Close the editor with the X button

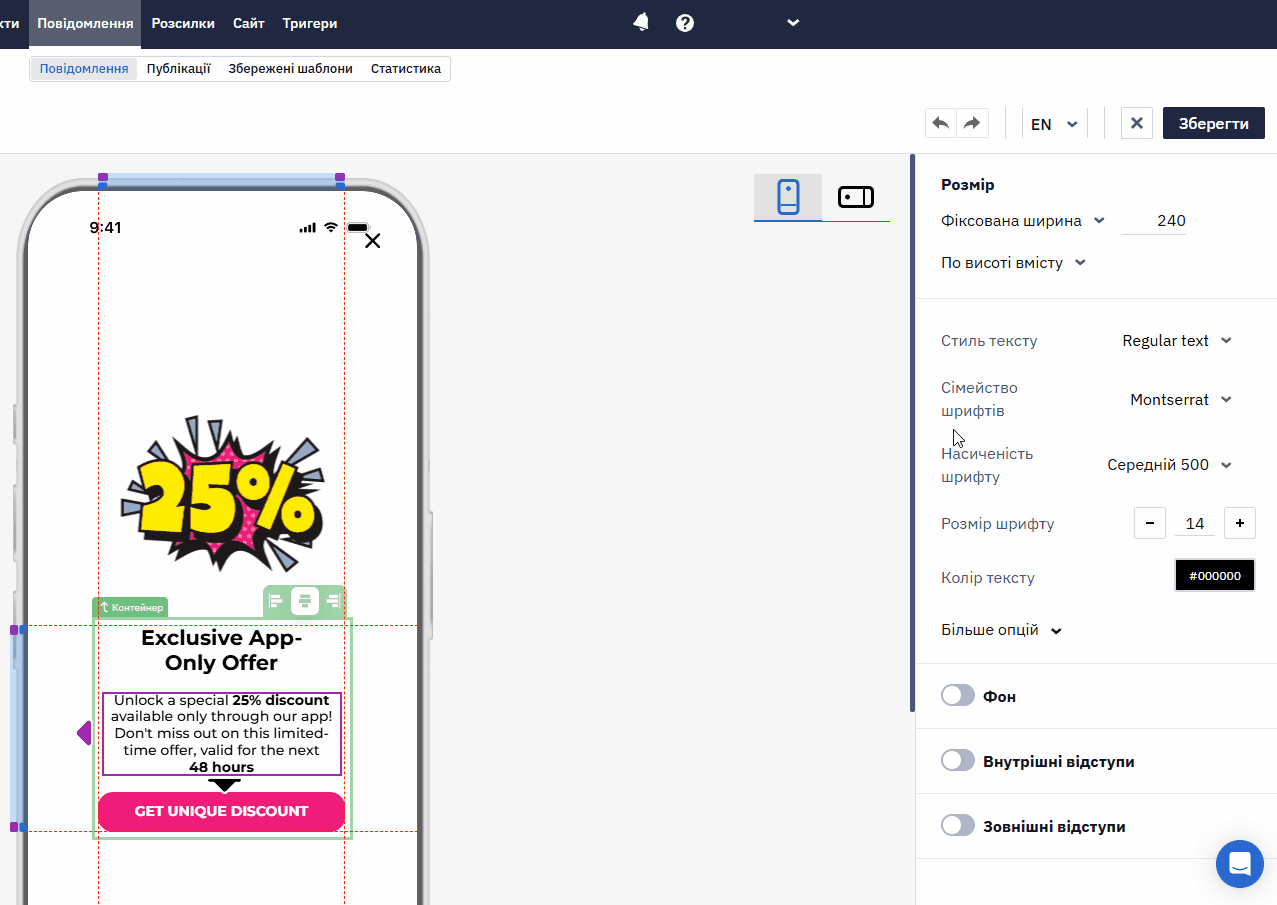[1136, 123]
